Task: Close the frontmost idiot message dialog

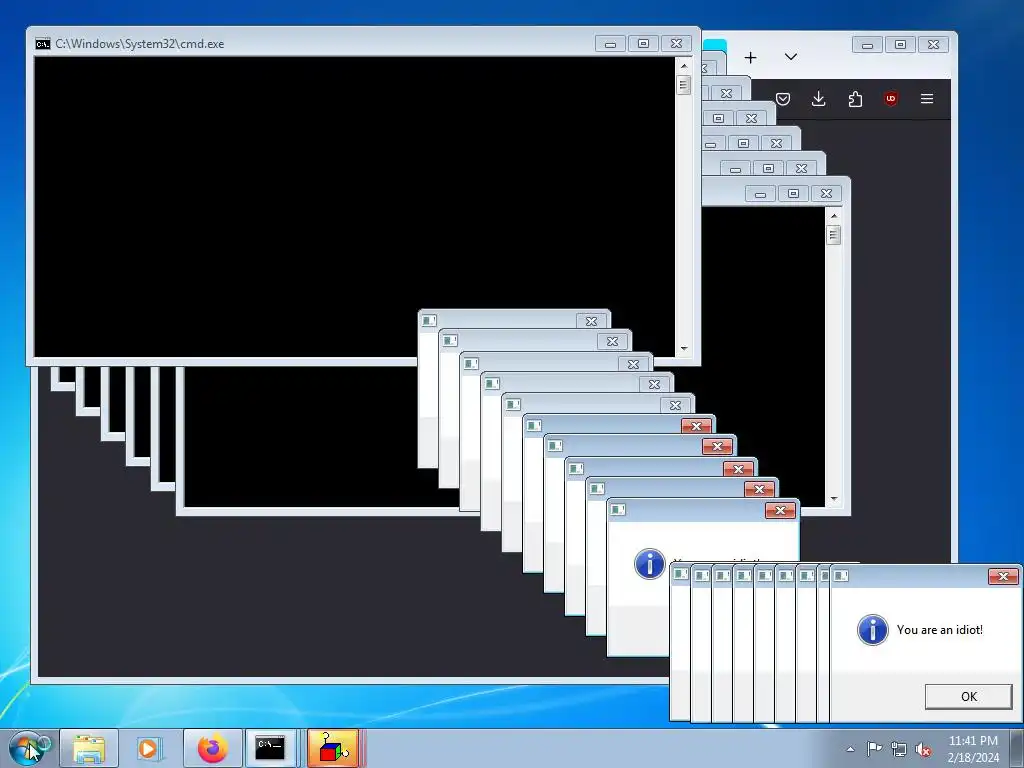Action: point(1003,576)
